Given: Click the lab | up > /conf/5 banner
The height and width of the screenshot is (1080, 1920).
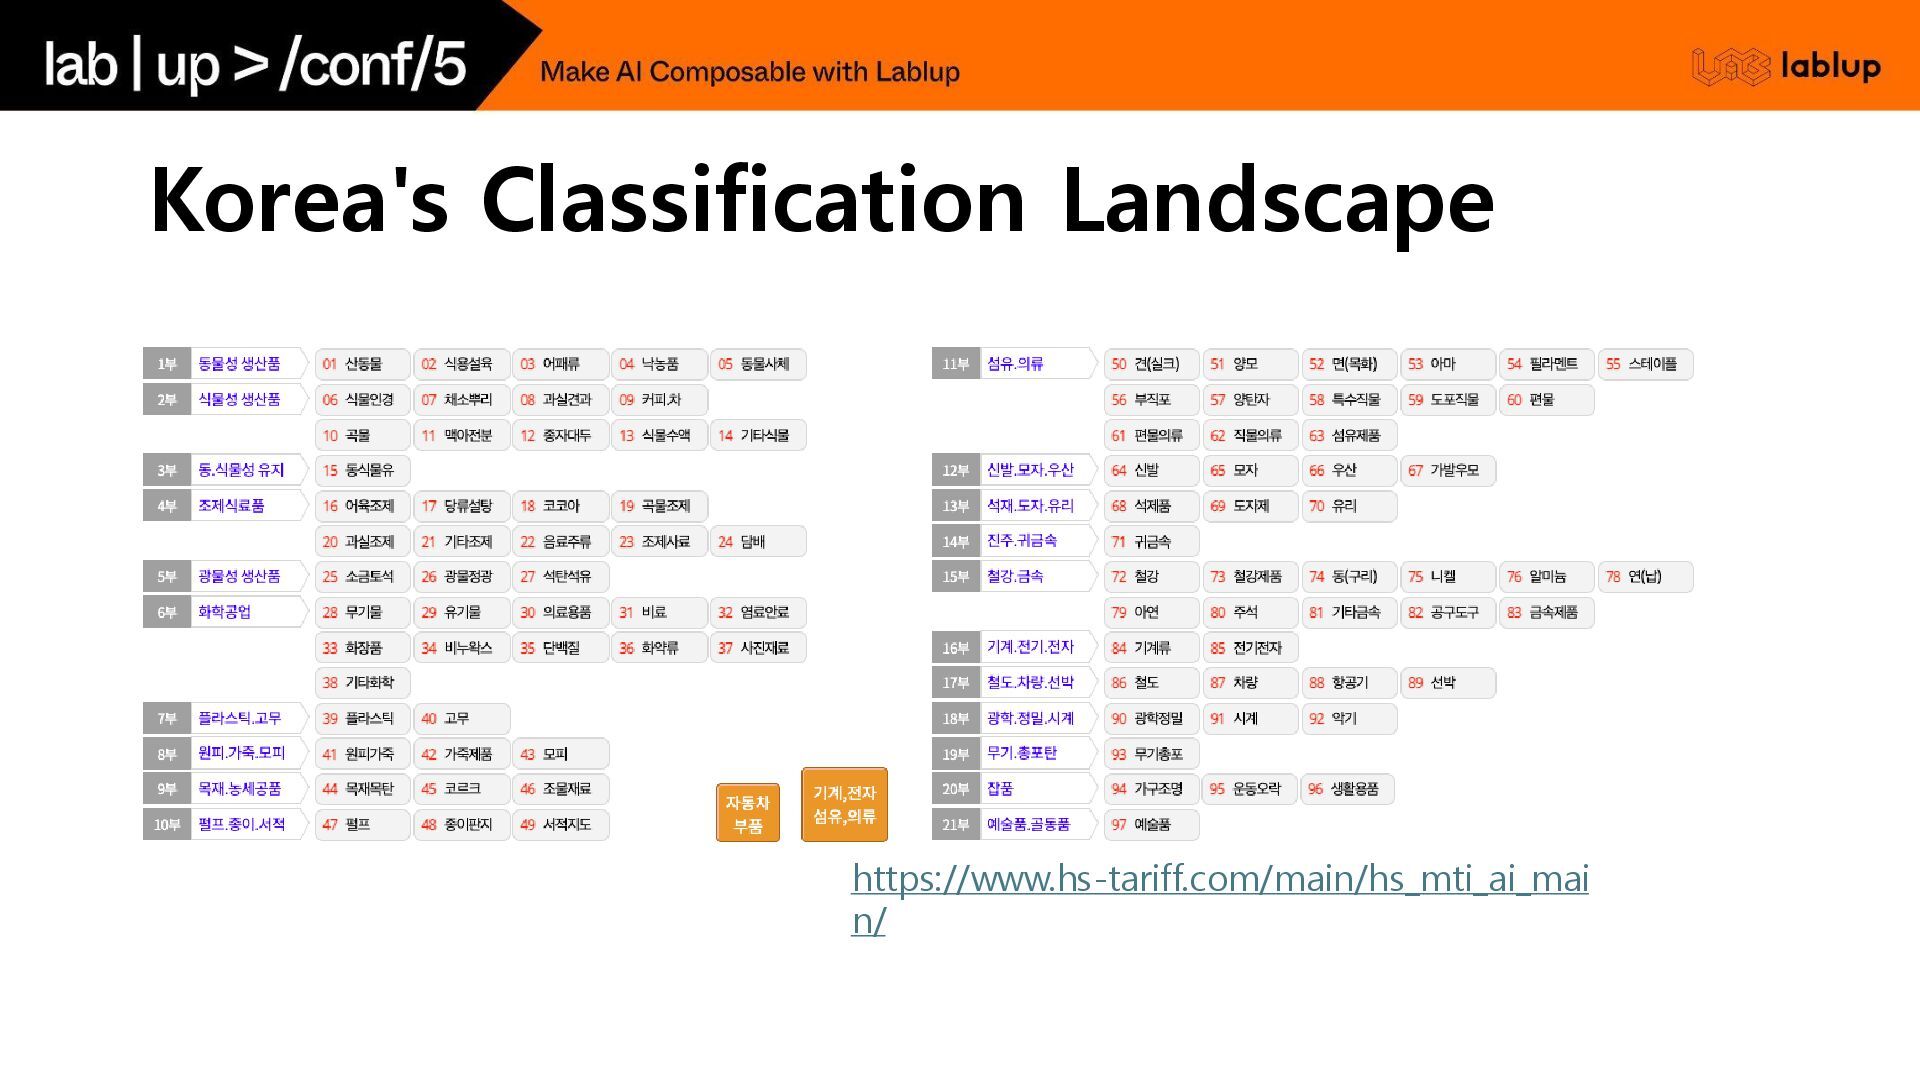Looking at the screenshot, I should (255, 64).
